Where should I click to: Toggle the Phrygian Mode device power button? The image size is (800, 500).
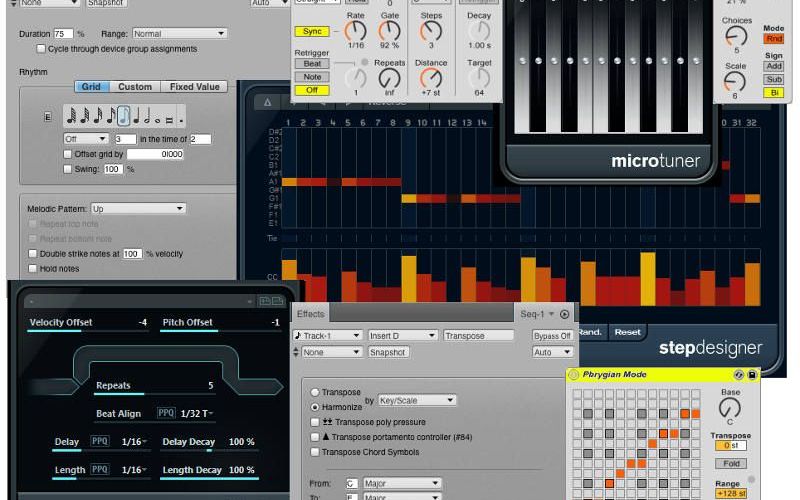(x=573, y=375)
